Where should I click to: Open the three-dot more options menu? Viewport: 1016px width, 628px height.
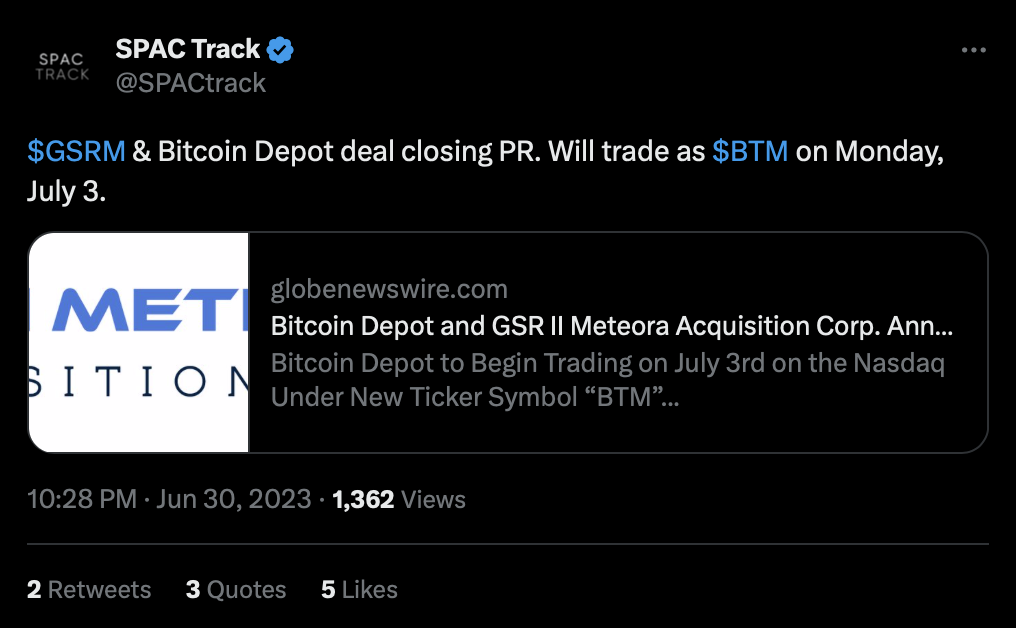[973, 50]
